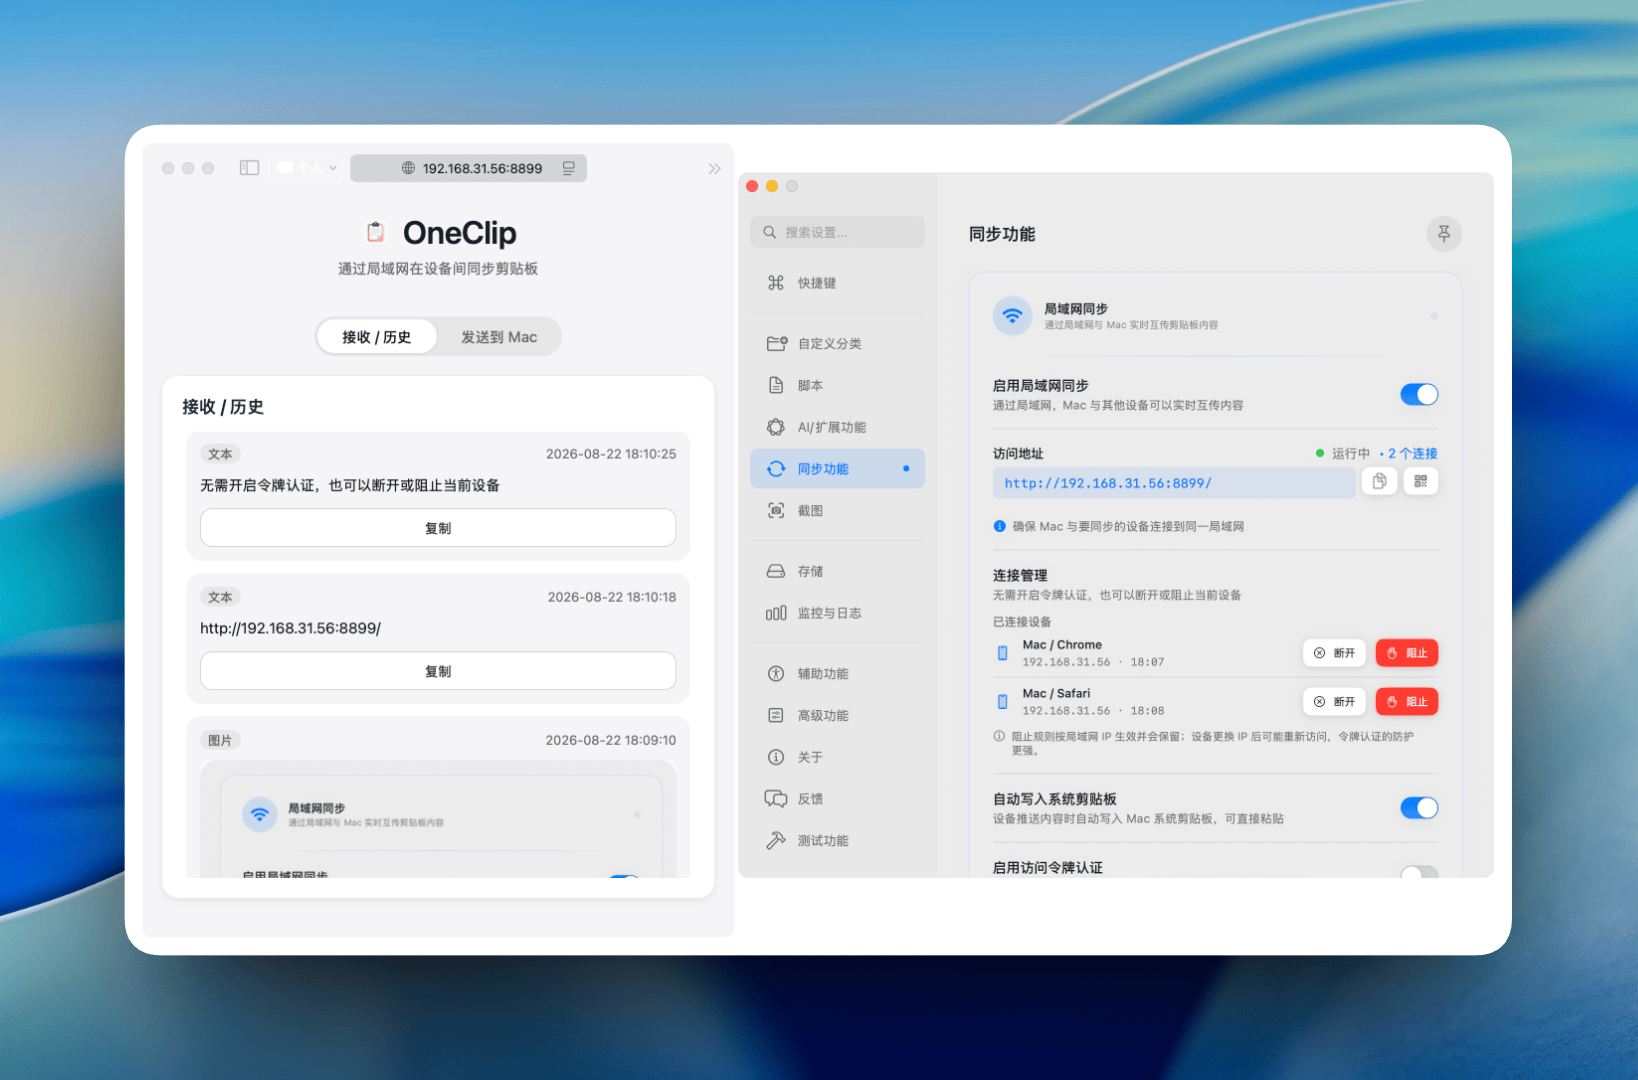Click the 运行中 status text

coord(1351,453)
